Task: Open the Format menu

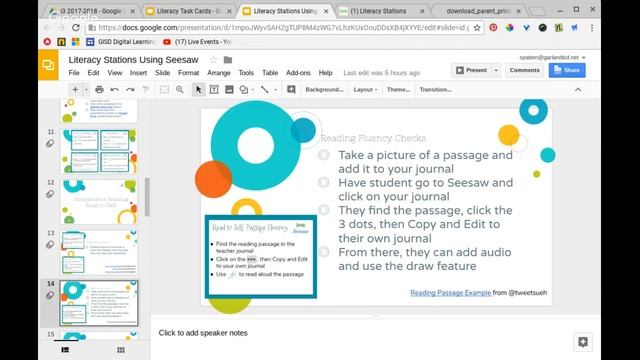Action: (189, 73)
